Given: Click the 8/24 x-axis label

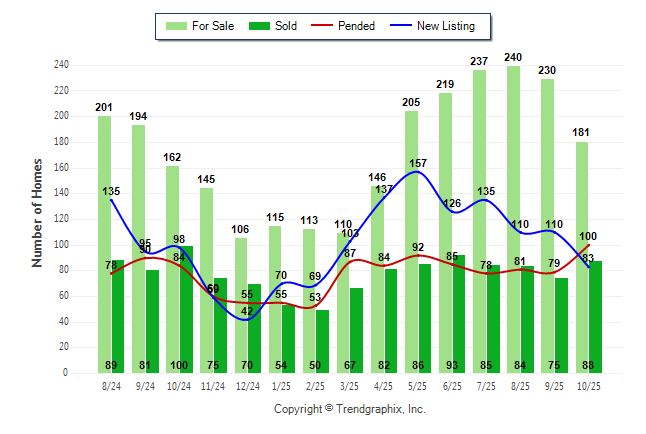Looking at the screenshot, I should pos(111,385).
